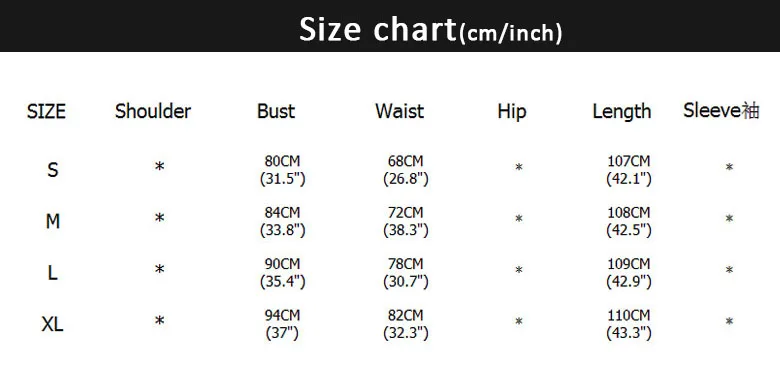Select the Waist column header

(399, 111)
